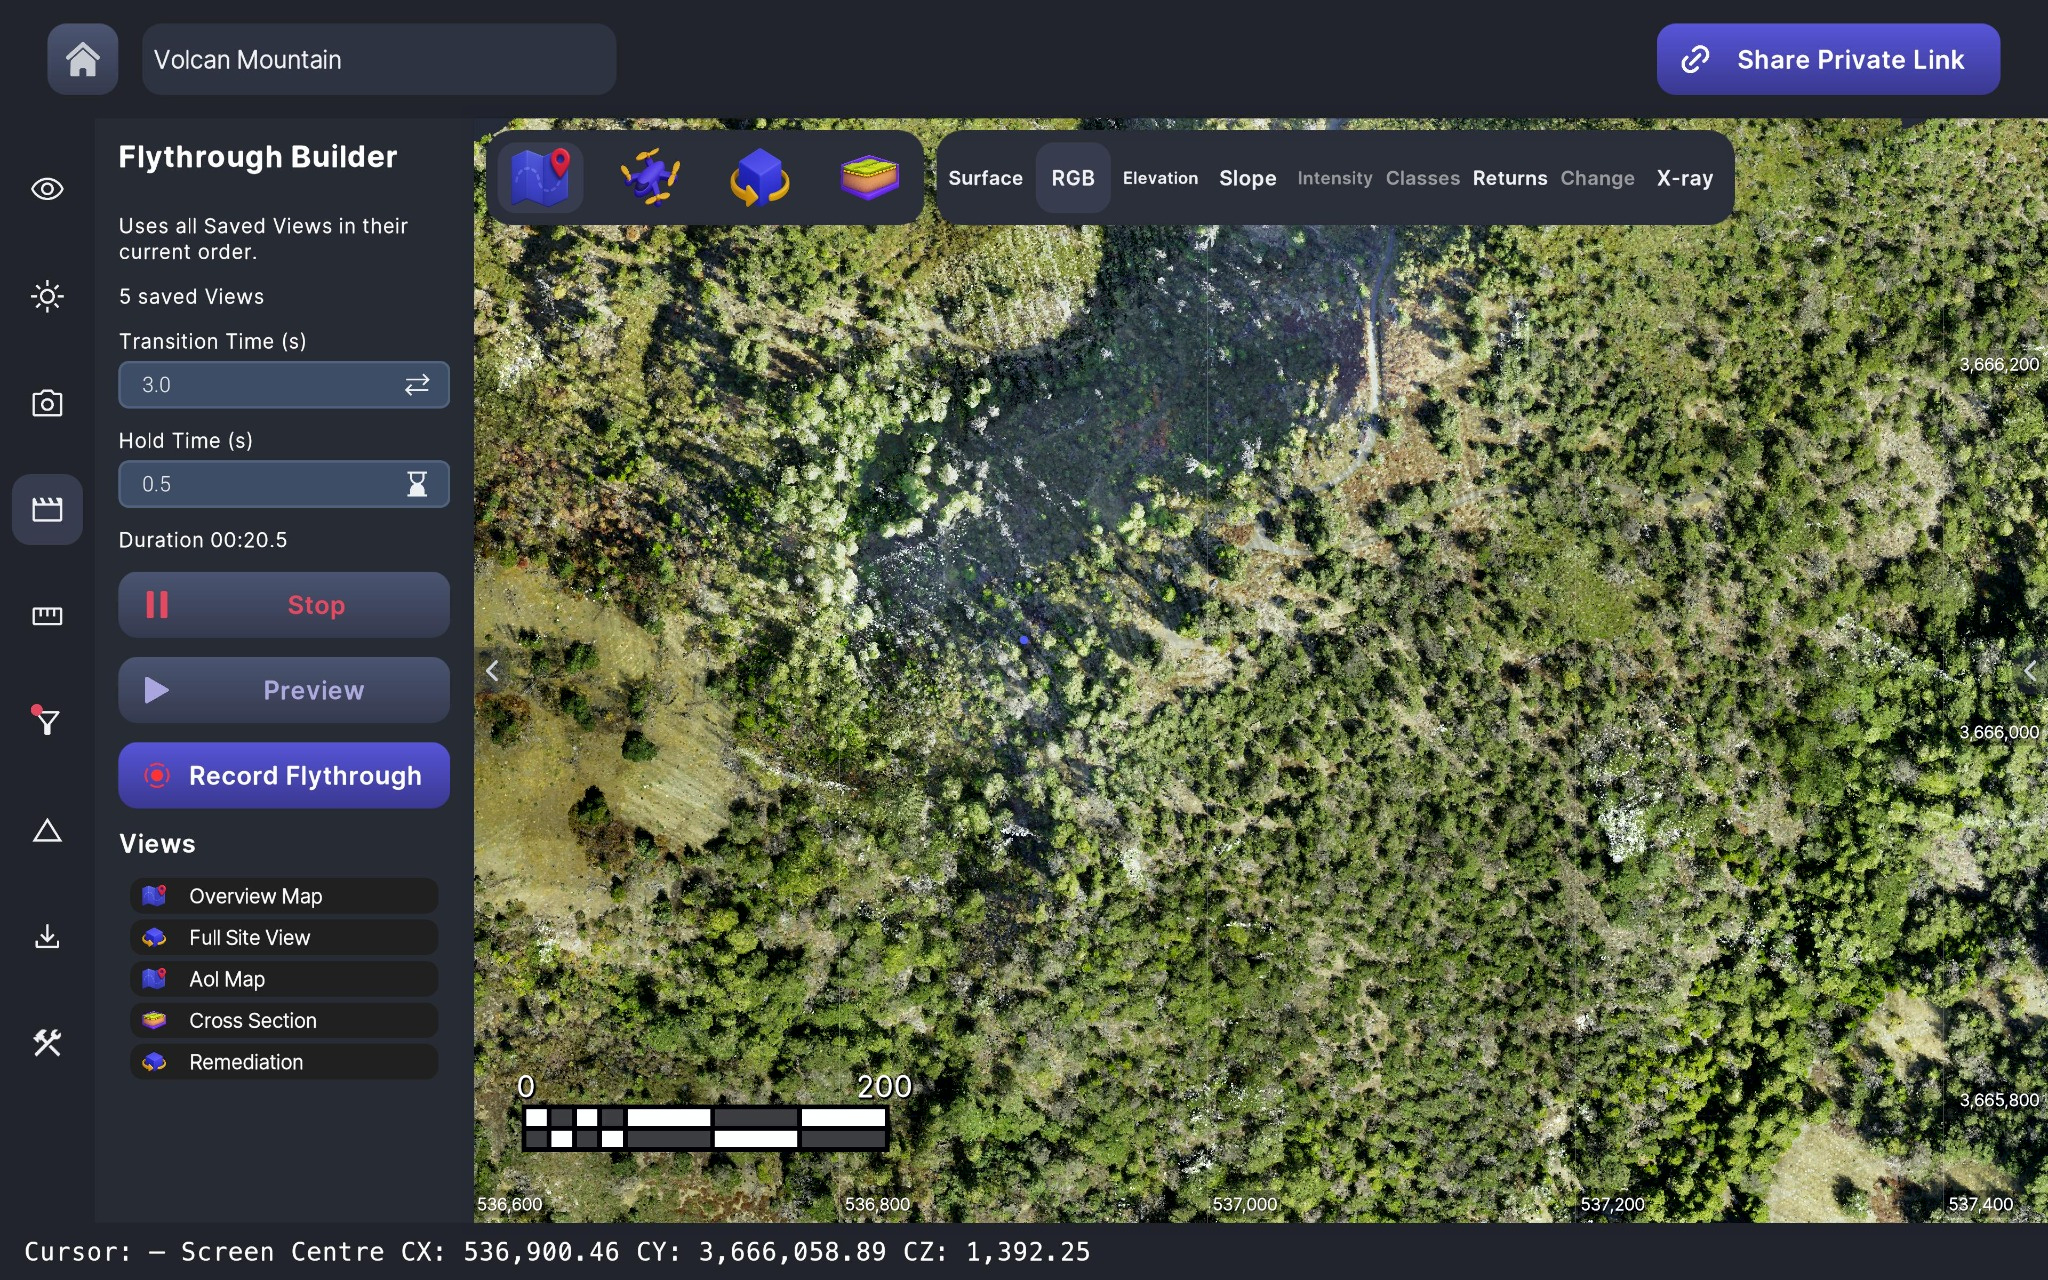Select the AoI Map saved view
The width and height of the screenshot is (2048, 1280).
pyautogui.click(x=284, y=979)
